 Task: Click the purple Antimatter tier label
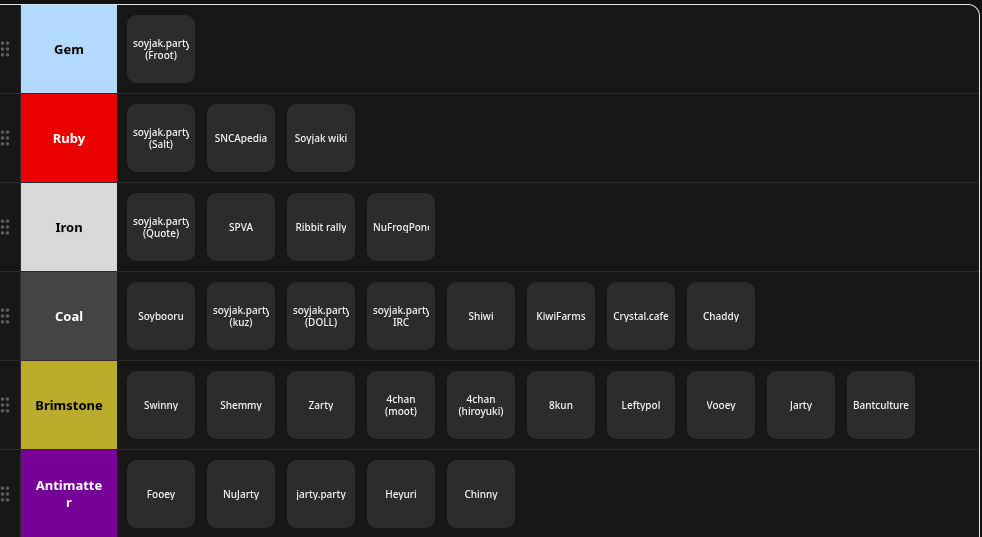(x=69, y=493)
